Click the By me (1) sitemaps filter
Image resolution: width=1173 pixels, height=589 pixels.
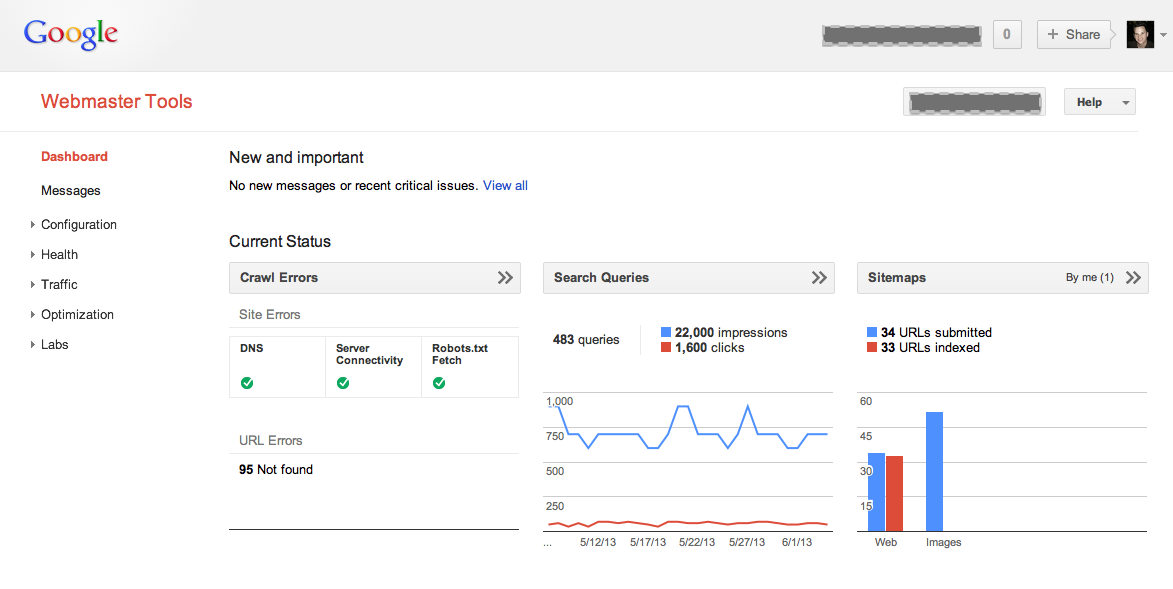tap(1089, 278)
